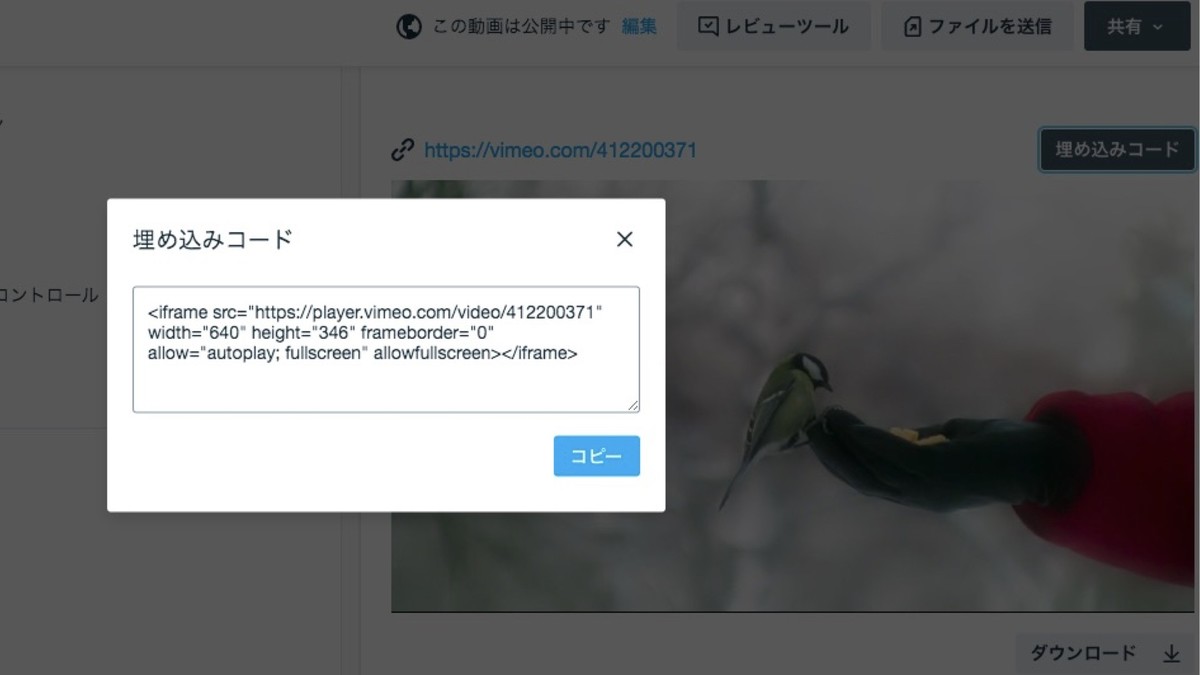The height and width of the screenshot is (675, 1200).
Task: Click the この動画は公開中です status text
Action: point(521,27)
